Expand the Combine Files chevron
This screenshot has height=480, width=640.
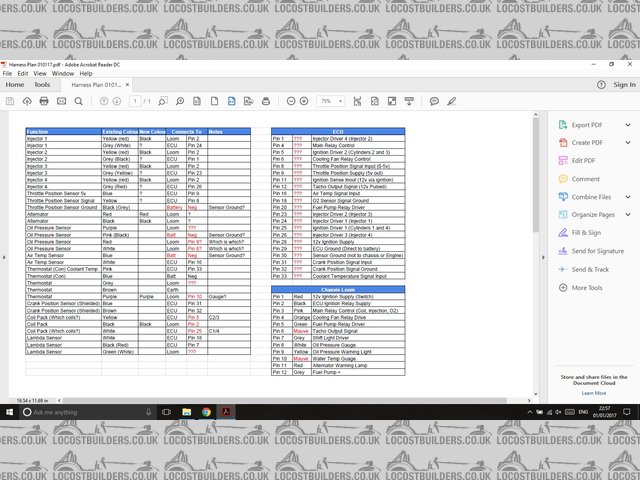pyautogui.click(x=628, y=197)
